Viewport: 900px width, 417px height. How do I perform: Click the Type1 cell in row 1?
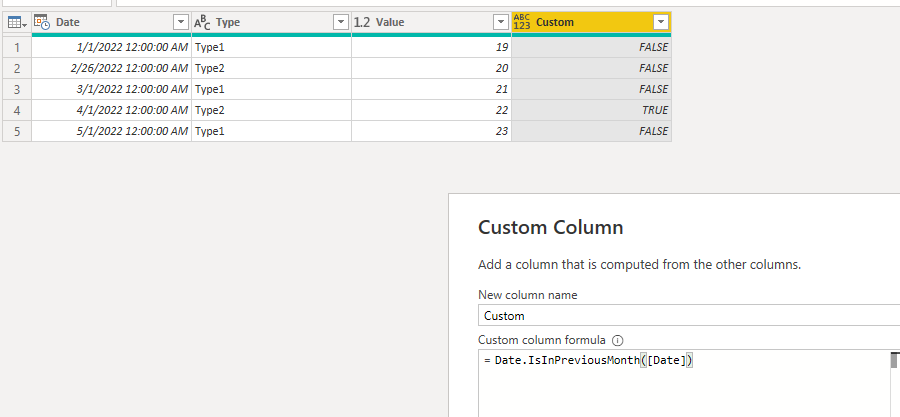point(271,47)
